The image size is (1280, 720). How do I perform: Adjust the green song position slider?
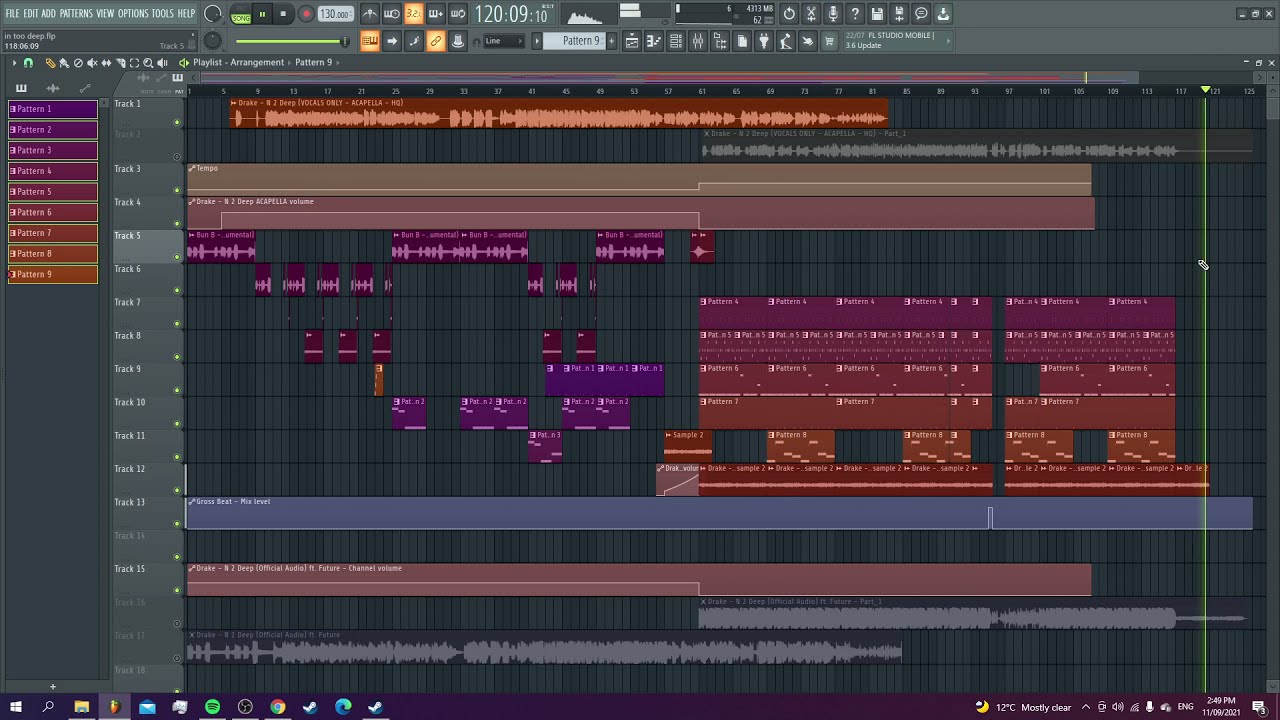click(292, 41)
